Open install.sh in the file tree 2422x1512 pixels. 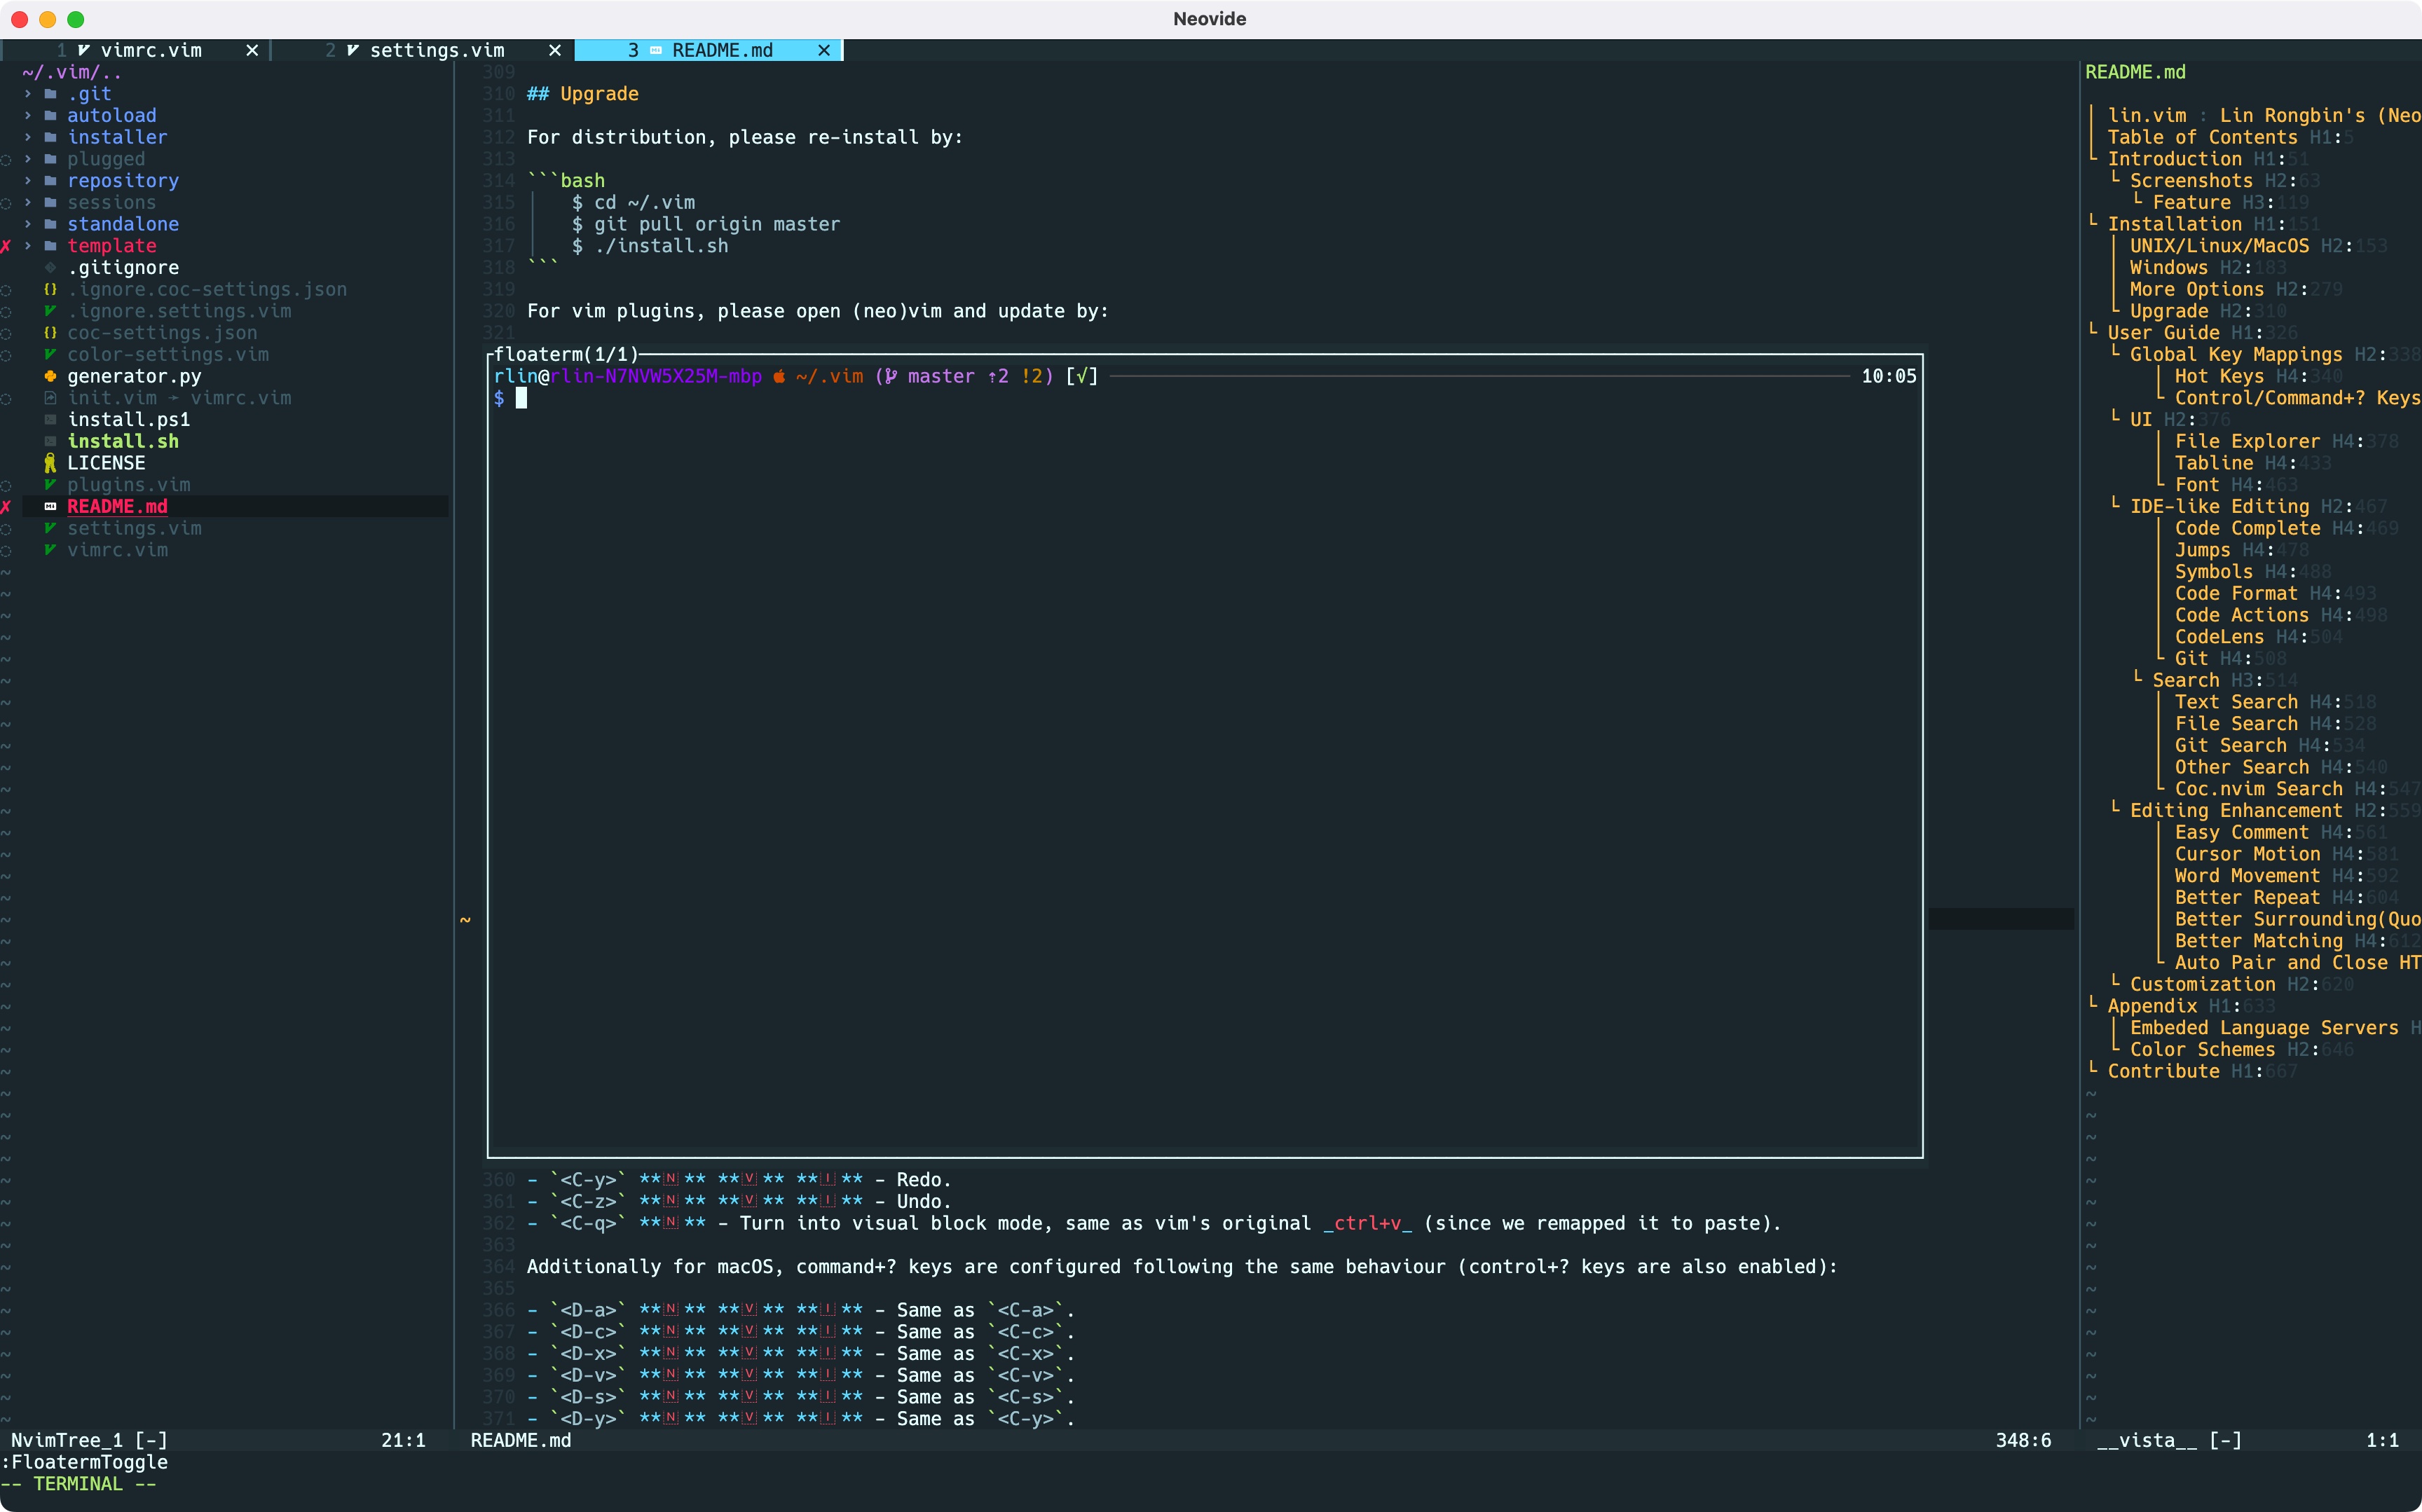coord(123,441)
